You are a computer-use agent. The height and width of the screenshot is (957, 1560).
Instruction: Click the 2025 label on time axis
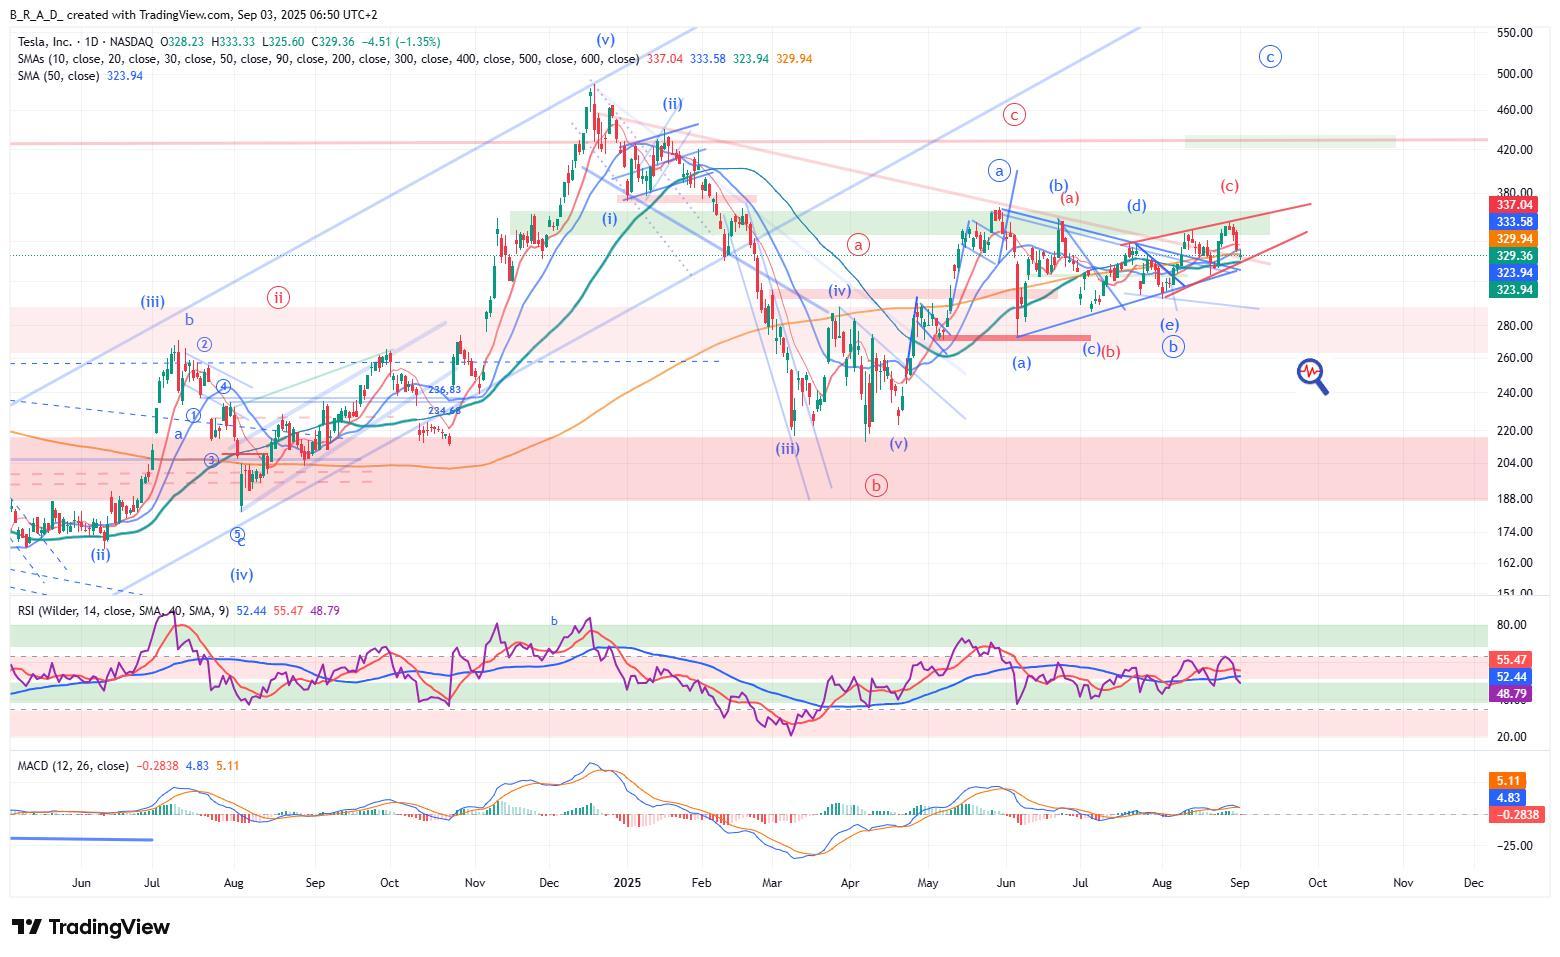click(627, 883)
